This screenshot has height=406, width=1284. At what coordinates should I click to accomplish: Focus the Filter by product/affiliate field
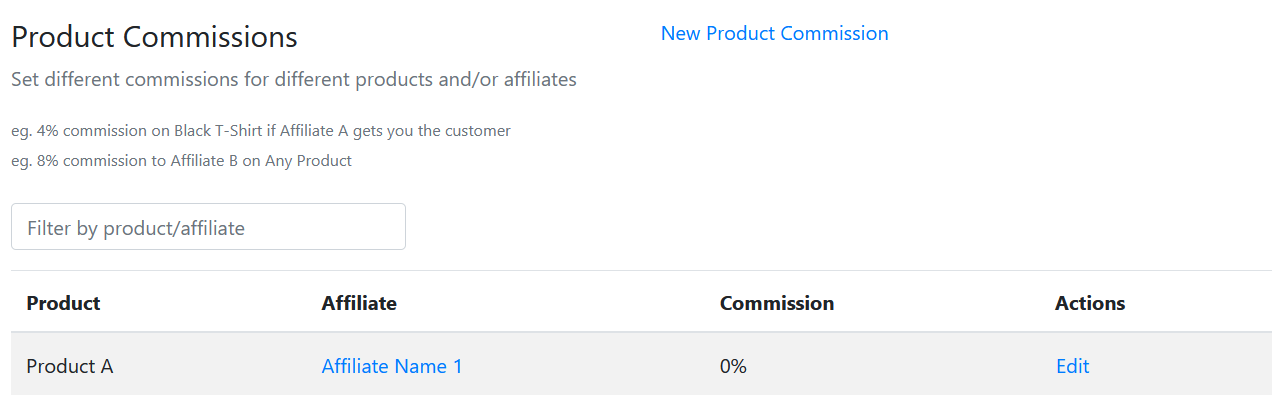208,227
